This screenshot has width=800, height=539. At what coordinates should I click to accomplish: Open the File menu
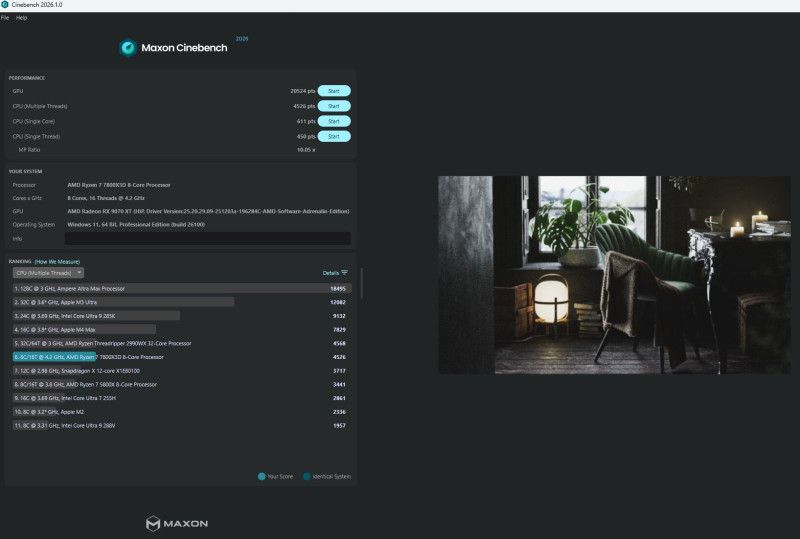point(5,17)
